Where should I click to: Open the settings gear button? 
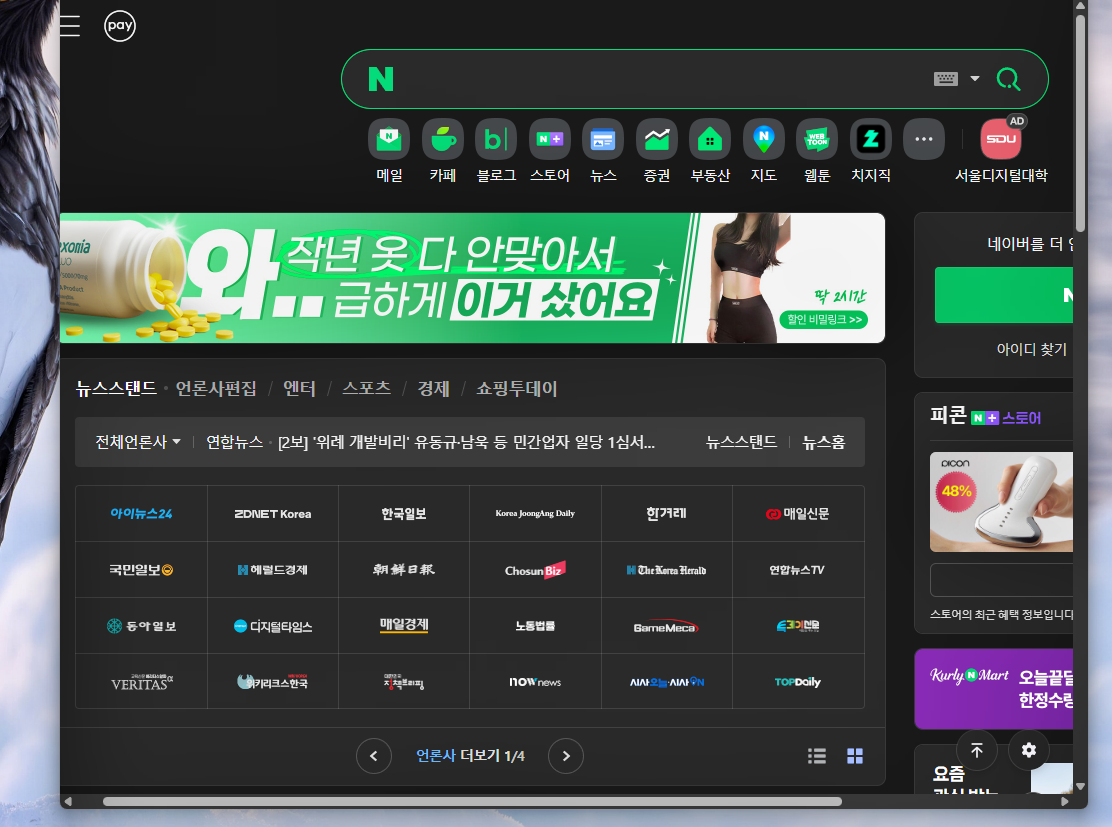(x=1029, y=750)
